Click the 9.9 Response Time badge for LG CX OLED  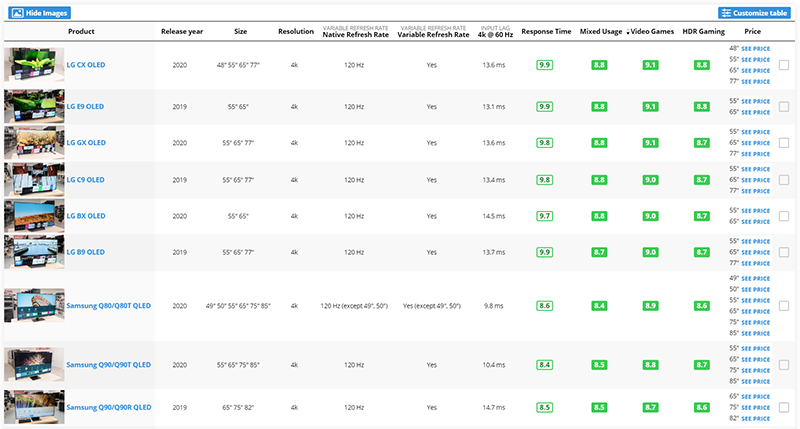[x=544, y=65]
